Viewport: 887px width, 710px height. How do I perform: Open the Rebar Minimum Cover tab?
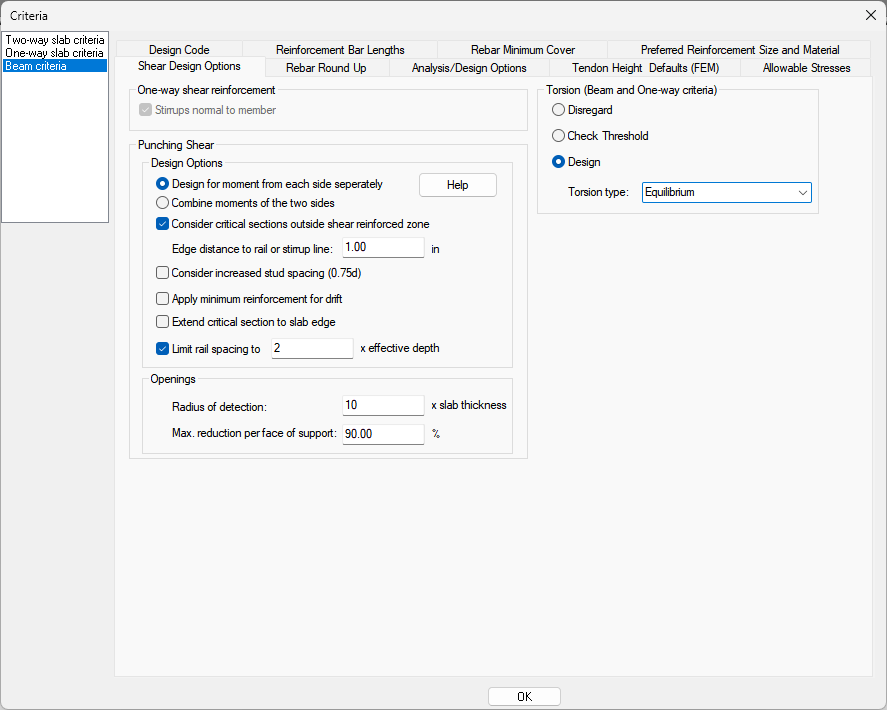click(523, 50)
